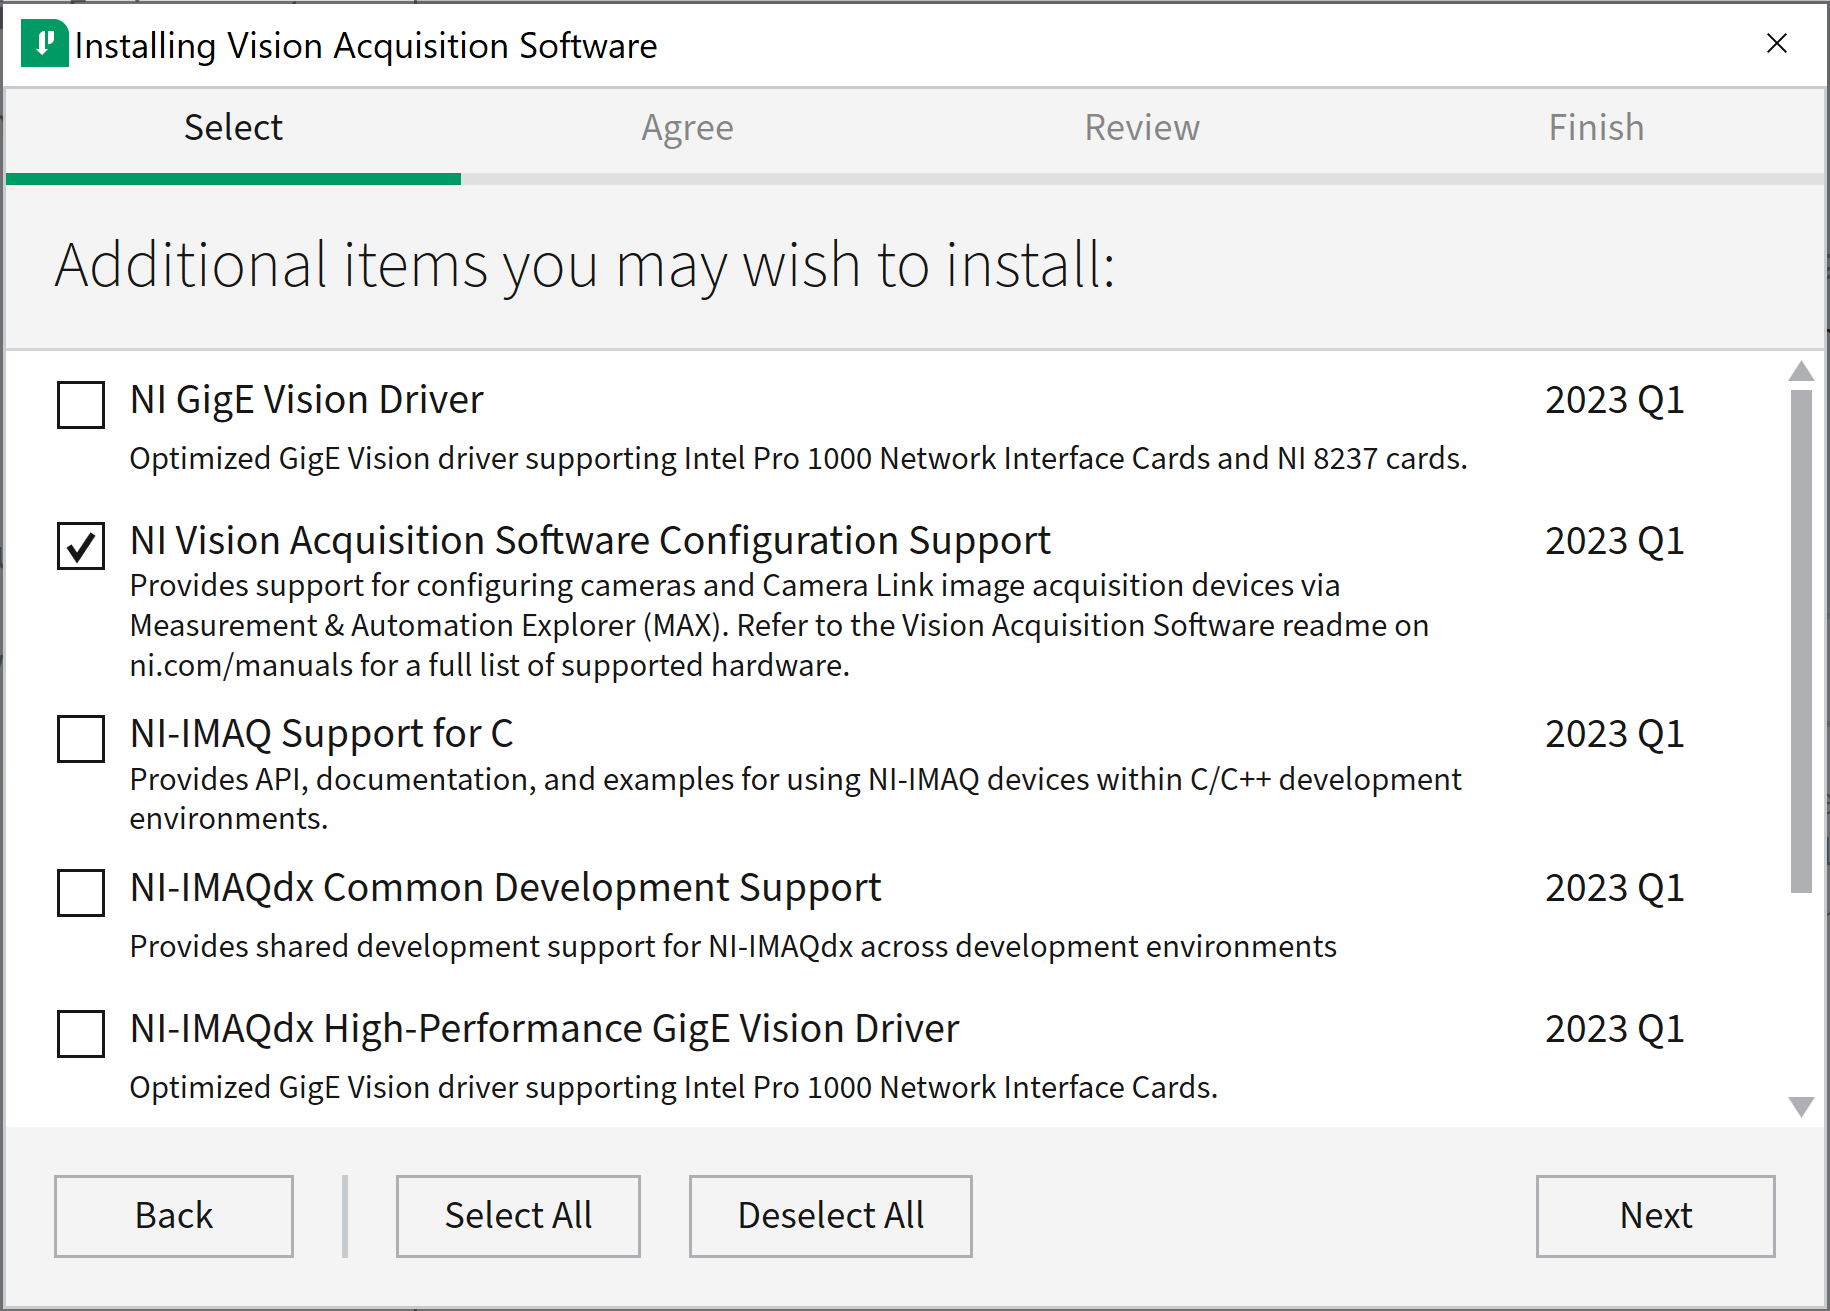This screenshot has width=1830, height=1311.
Task: Click the Deselect All button
Action: tap(830, 1216)
